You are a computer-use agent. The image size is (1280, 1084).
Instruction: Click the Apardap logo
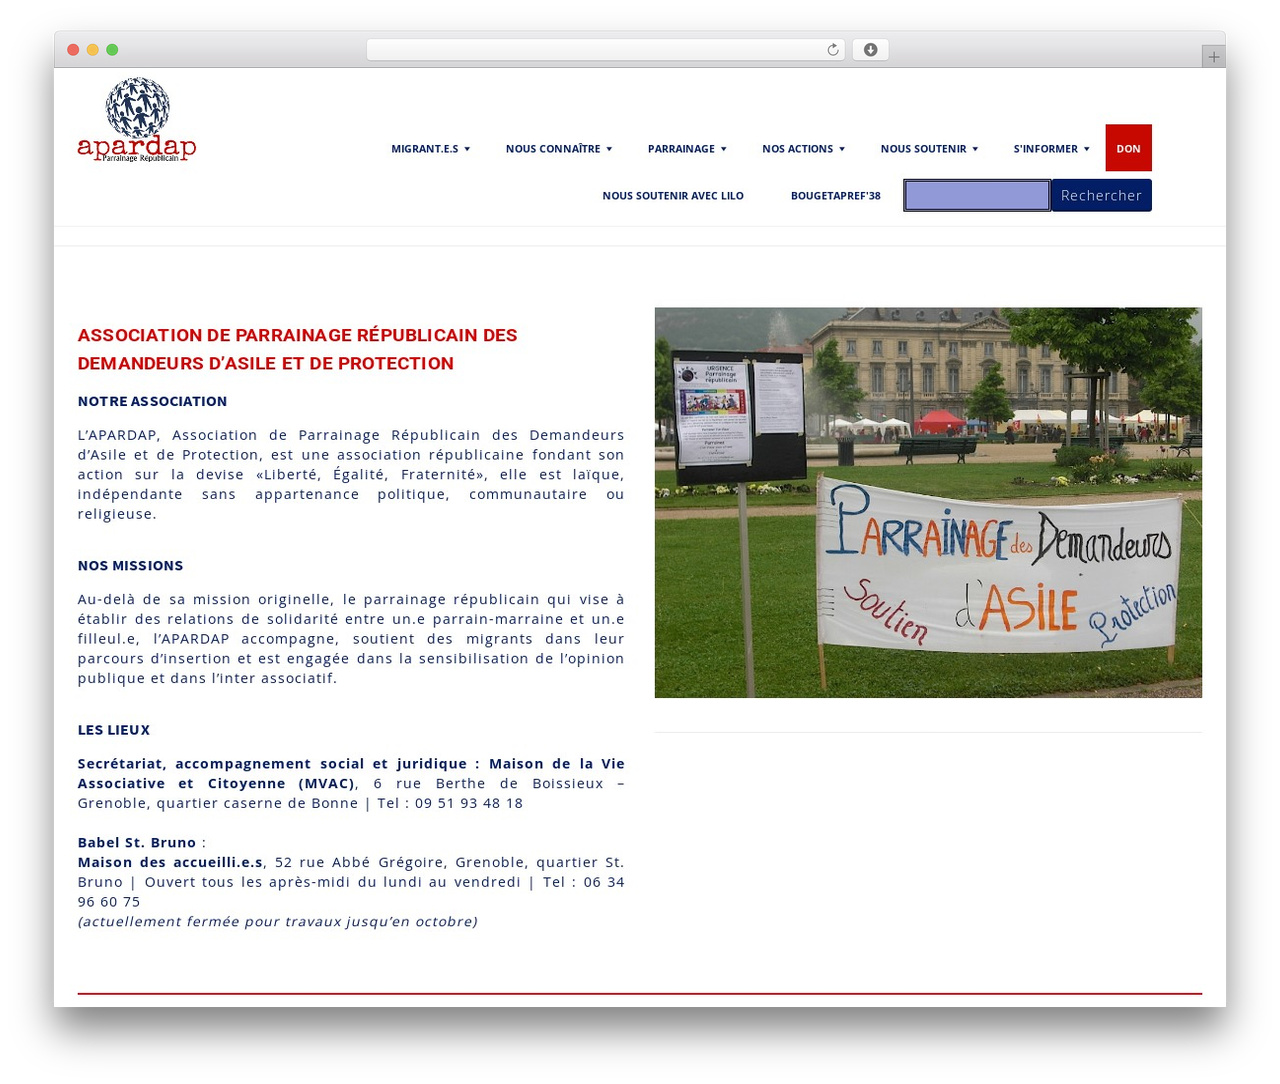(137, 120)
